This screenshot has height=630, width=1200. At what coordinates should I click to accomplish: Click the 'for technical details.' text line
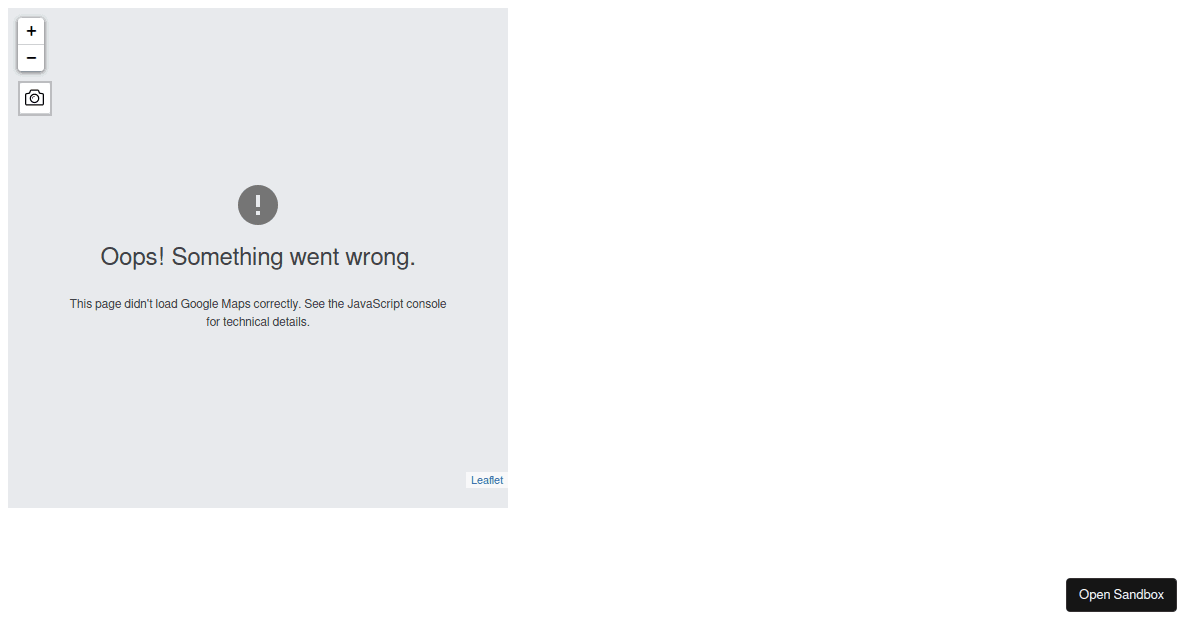coord(258,322)
